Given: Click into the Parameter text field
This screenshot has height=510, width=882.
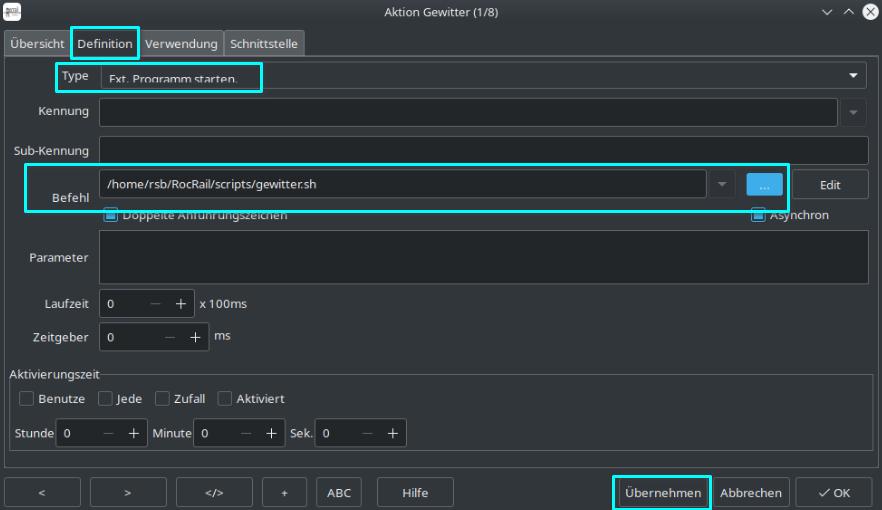Looking at the screenshot, I should 483,257.
